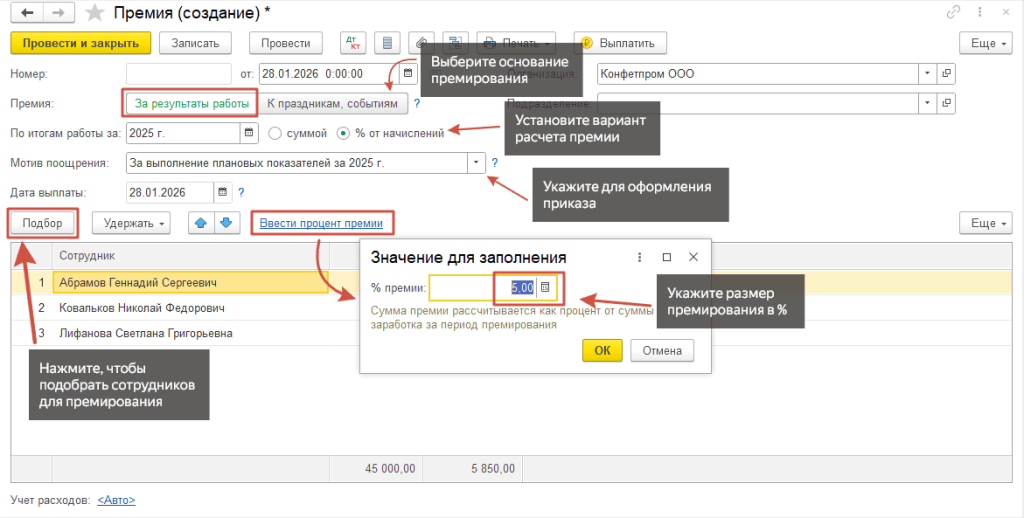This screenshot has width=1024, height=518.
Task: Click the % премии value field
Action: click(484, 288)
